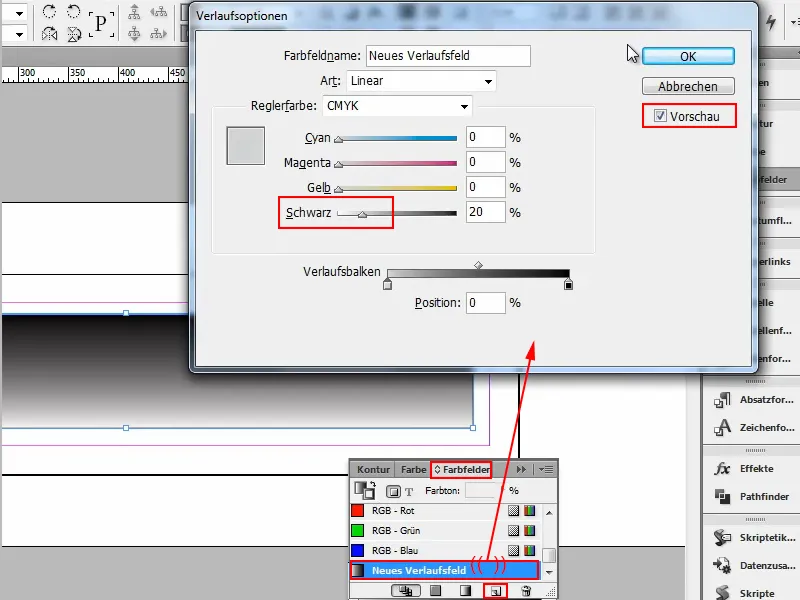Select the rotate clockwise icon in the toolbar

49,13
